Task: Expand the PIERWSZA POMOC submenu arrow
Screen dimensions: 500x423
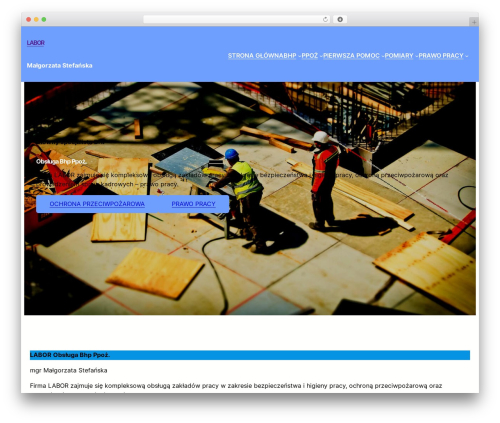Action: point(382,56)
